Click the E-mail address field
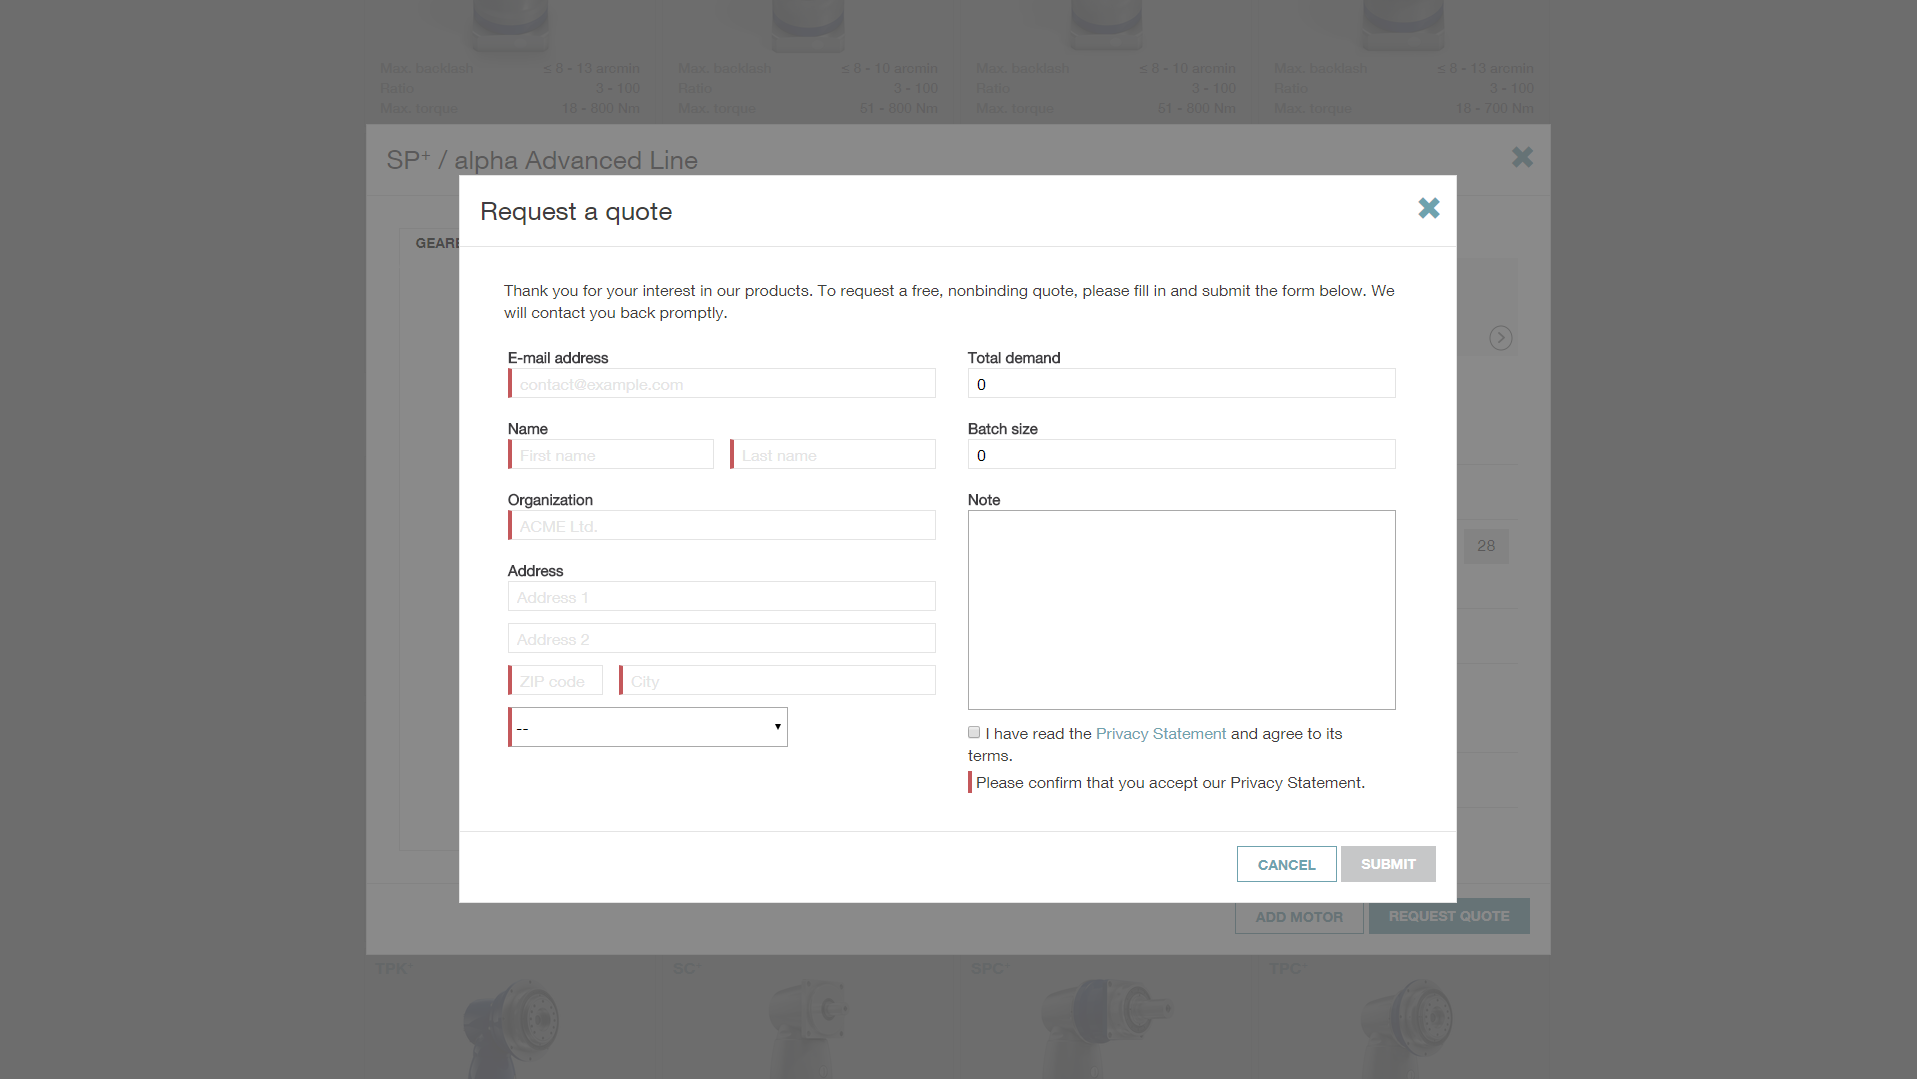Screen dimensions: 1917x1079 click(x=722, y=384)
